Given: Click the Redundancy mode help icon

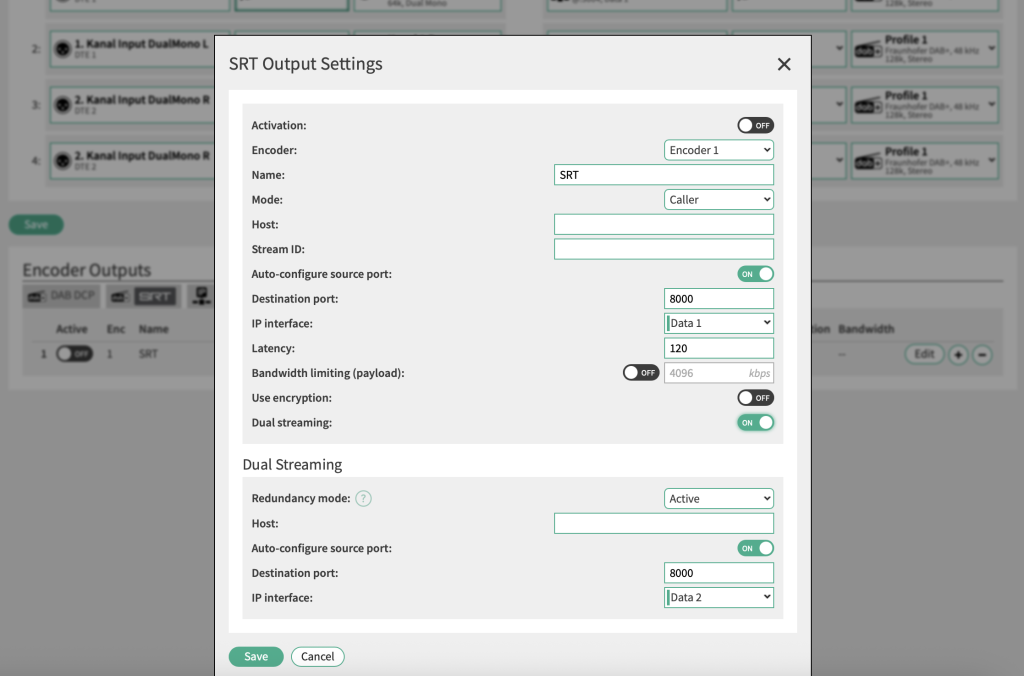Looking at the screenshot, I should 364,498.
